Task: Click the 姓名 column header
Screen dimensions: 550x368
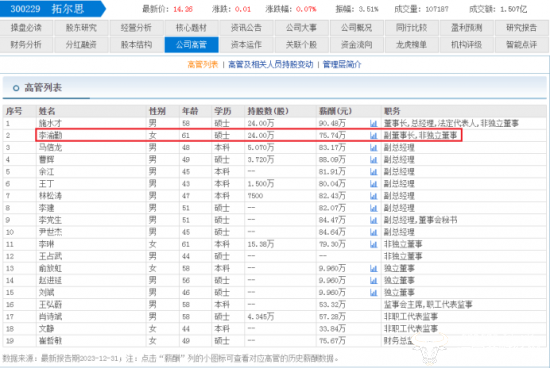Action: (47, 111)
